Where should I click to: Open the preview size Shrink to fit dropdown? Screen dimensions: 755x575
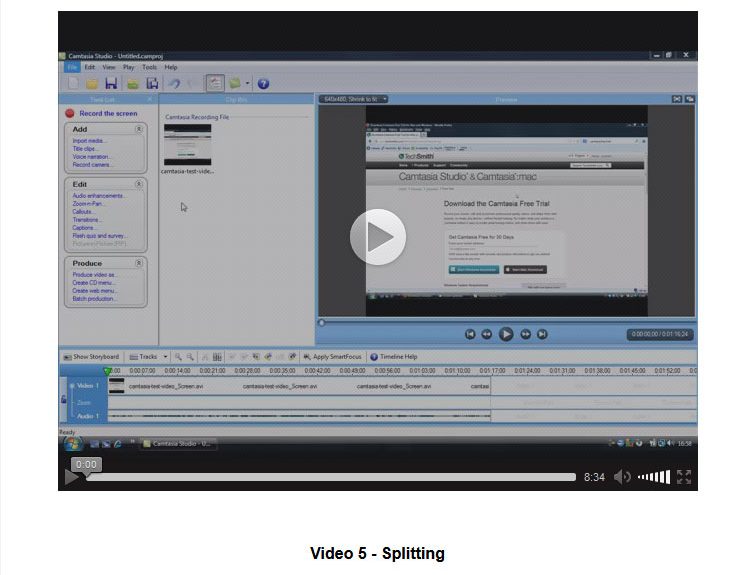354,99
